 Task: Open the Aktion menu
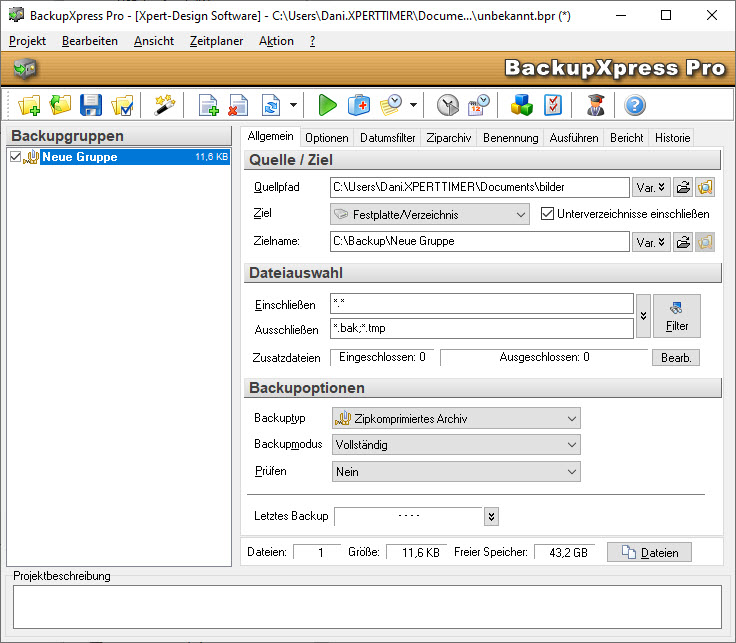pos(276,41)
